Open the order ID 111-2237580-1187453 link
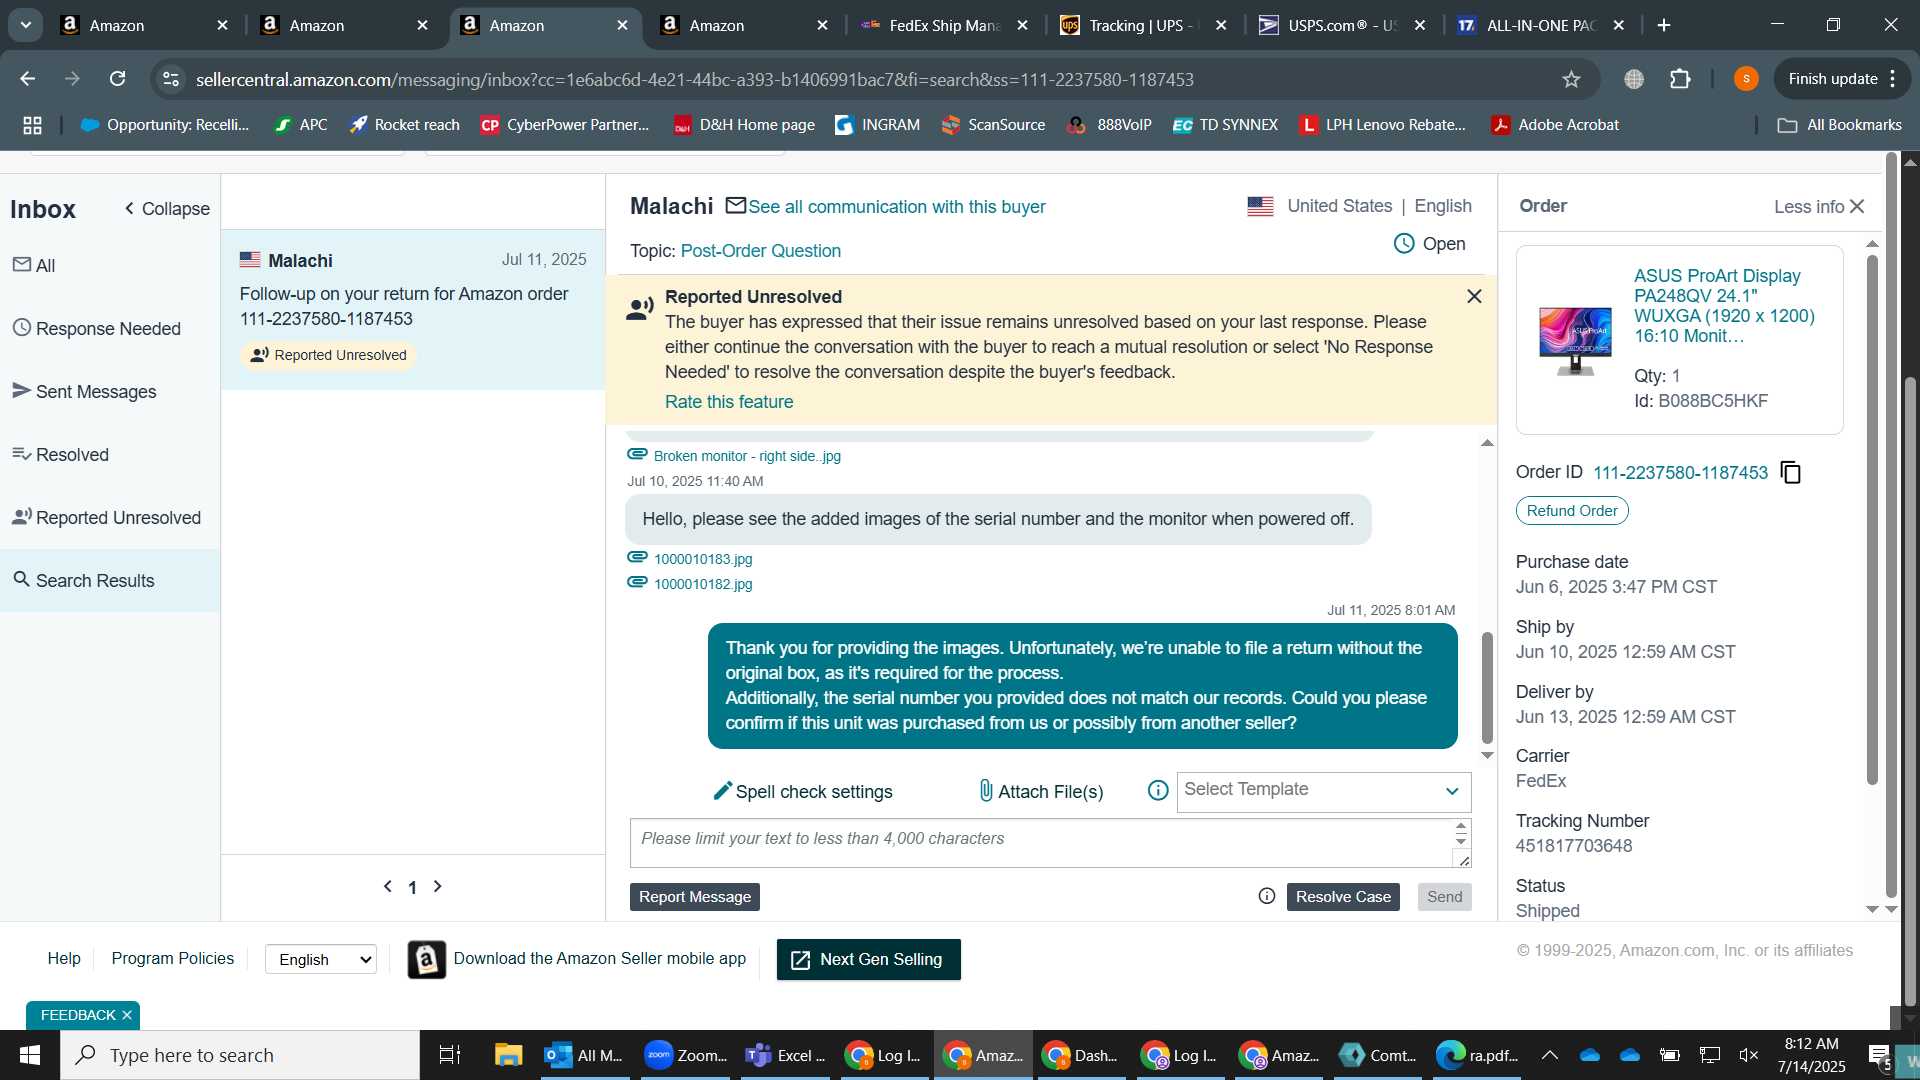This screenshot has height=1080, width=1920. click(x=1680, y=473)
